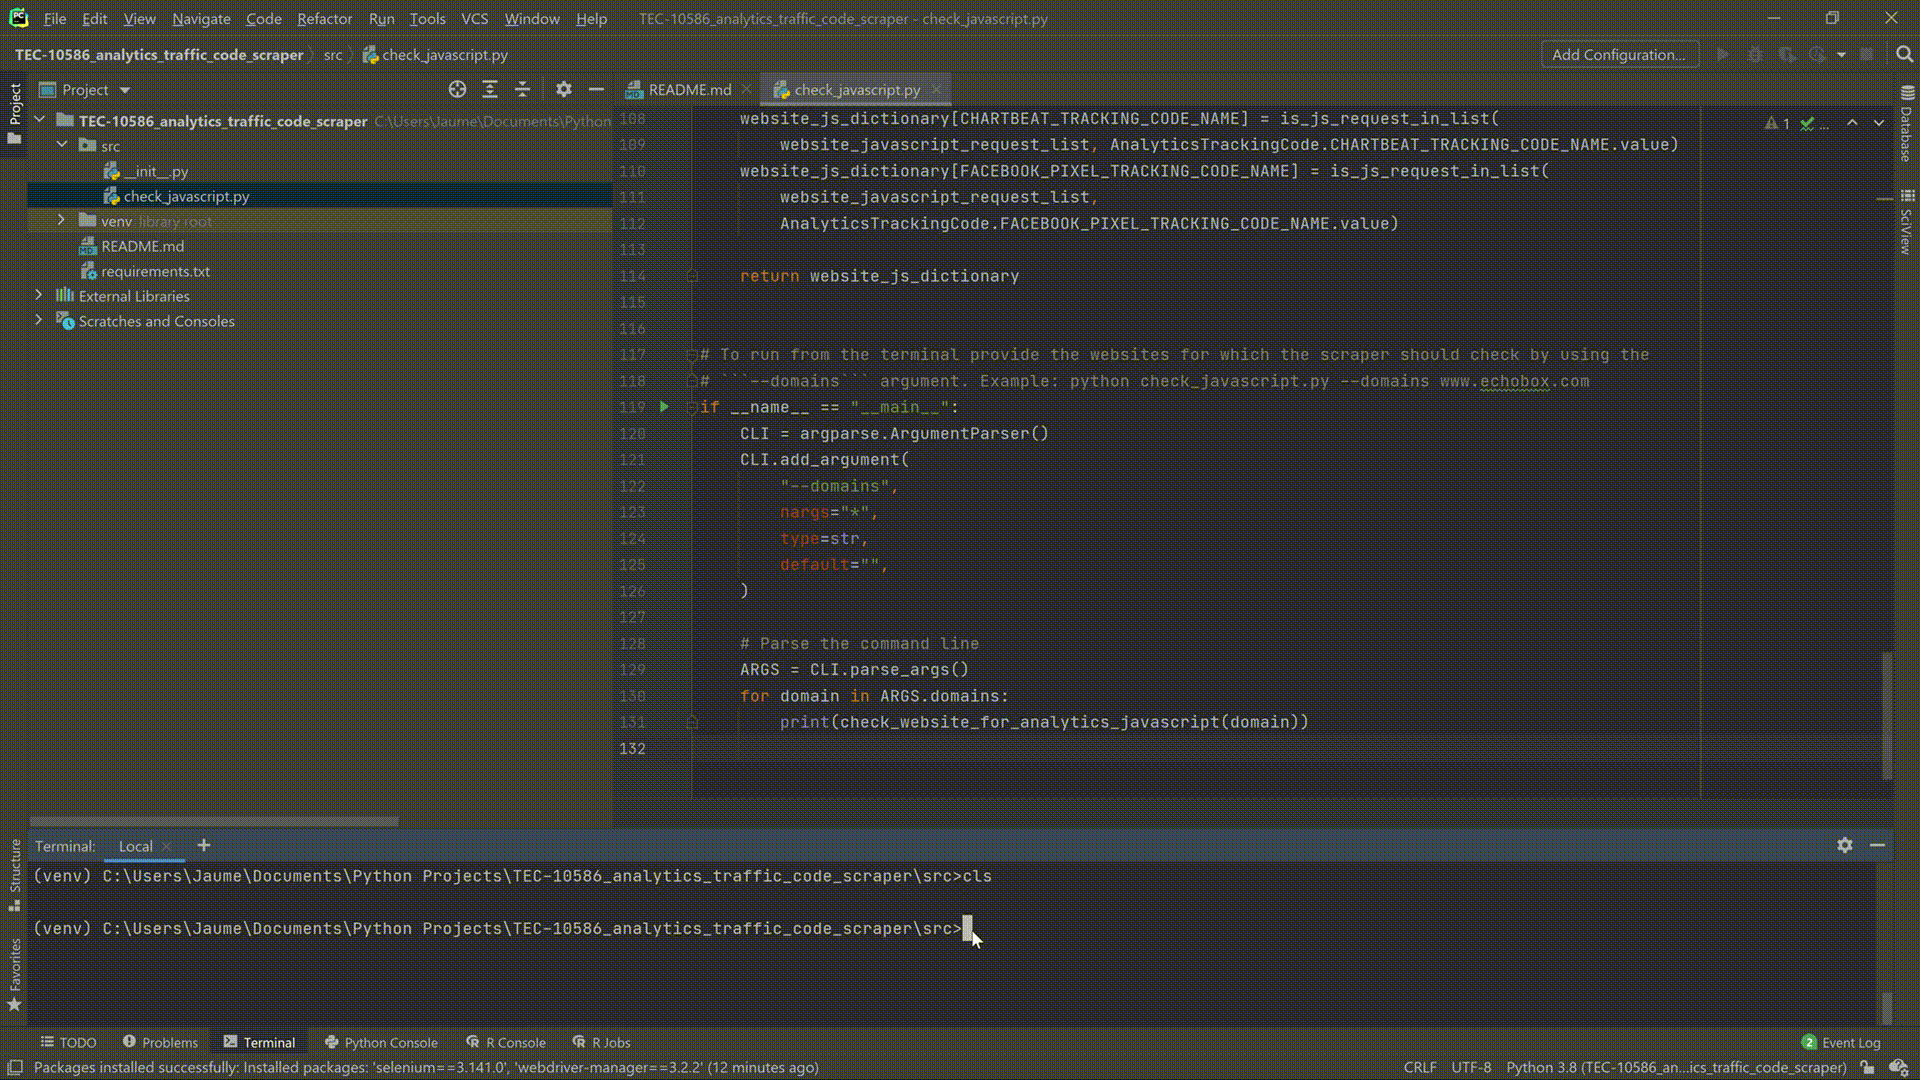The image size is (1920, 1080).
Task: Open the Tools menu
Action: (427, 18)
